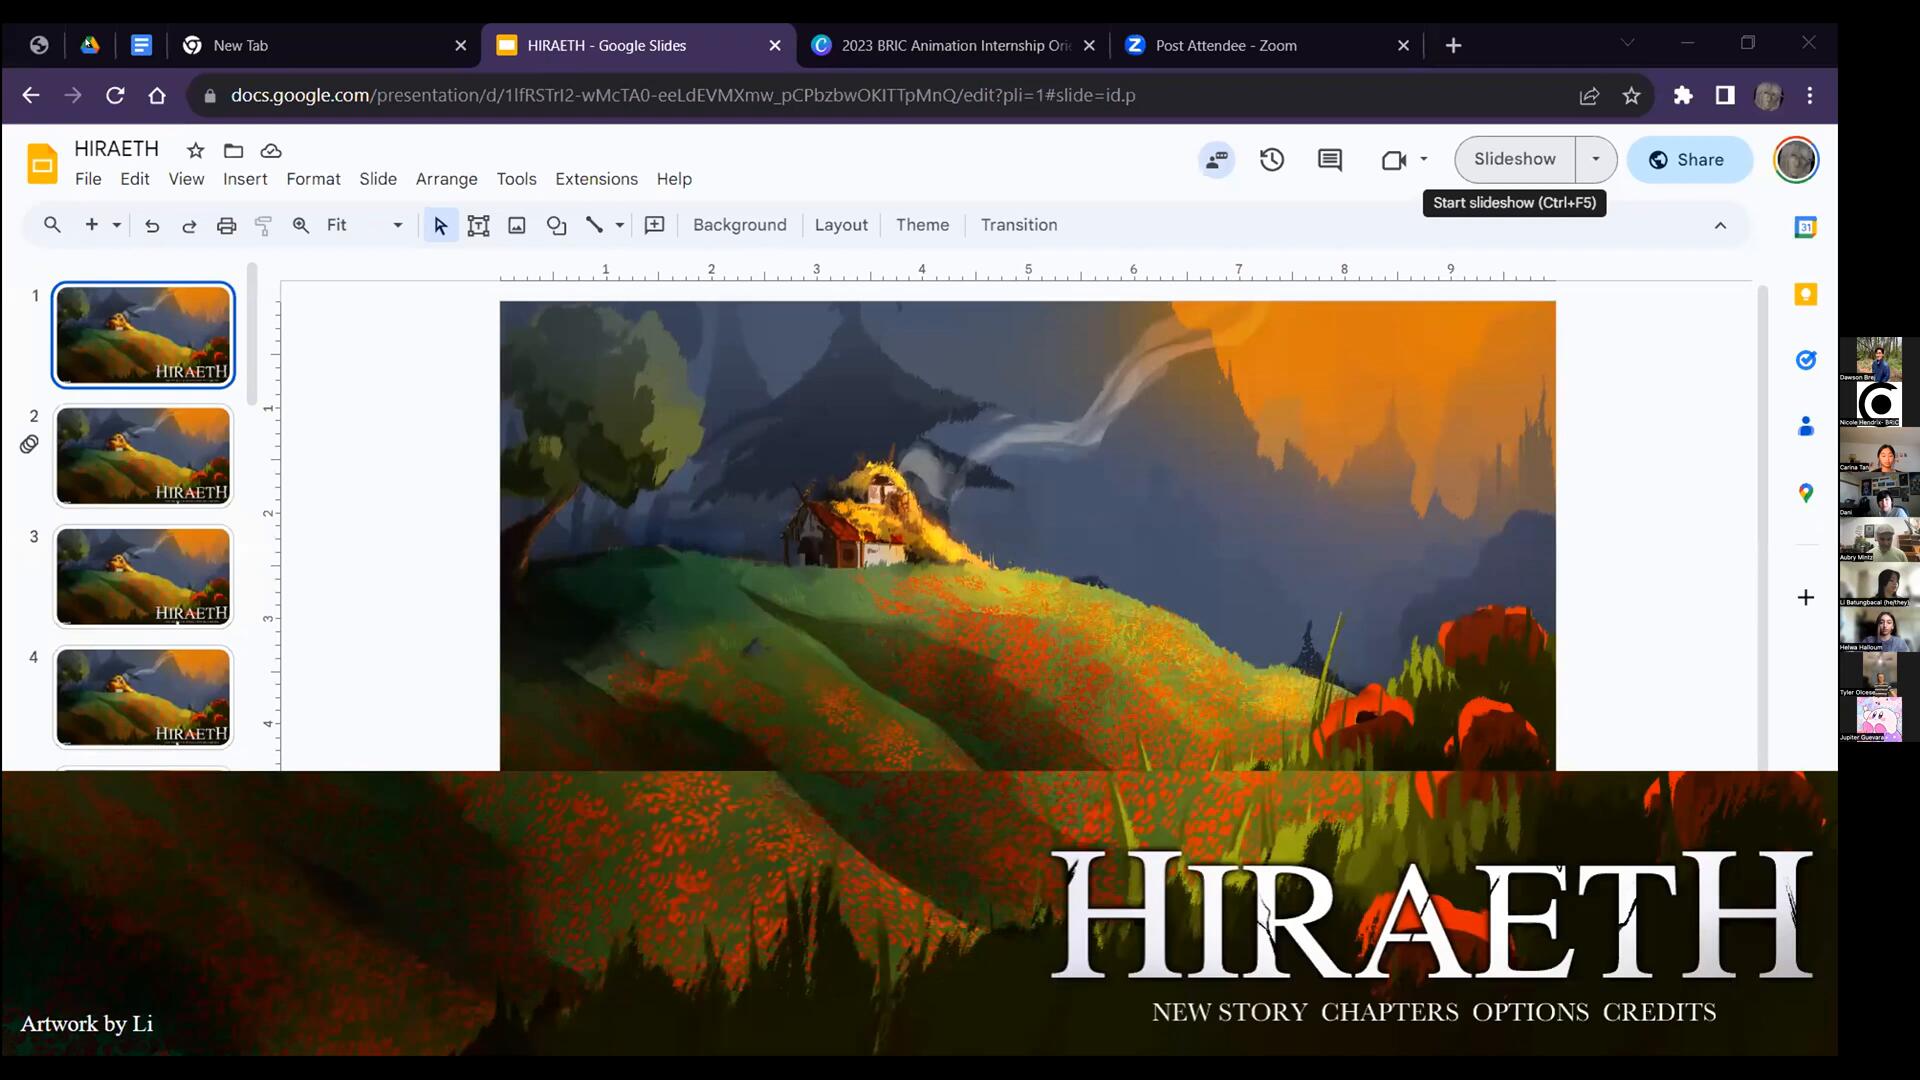Star the HIRAETH presentation
Screen dimensions: 1920x1080
(x=195, y=150)
